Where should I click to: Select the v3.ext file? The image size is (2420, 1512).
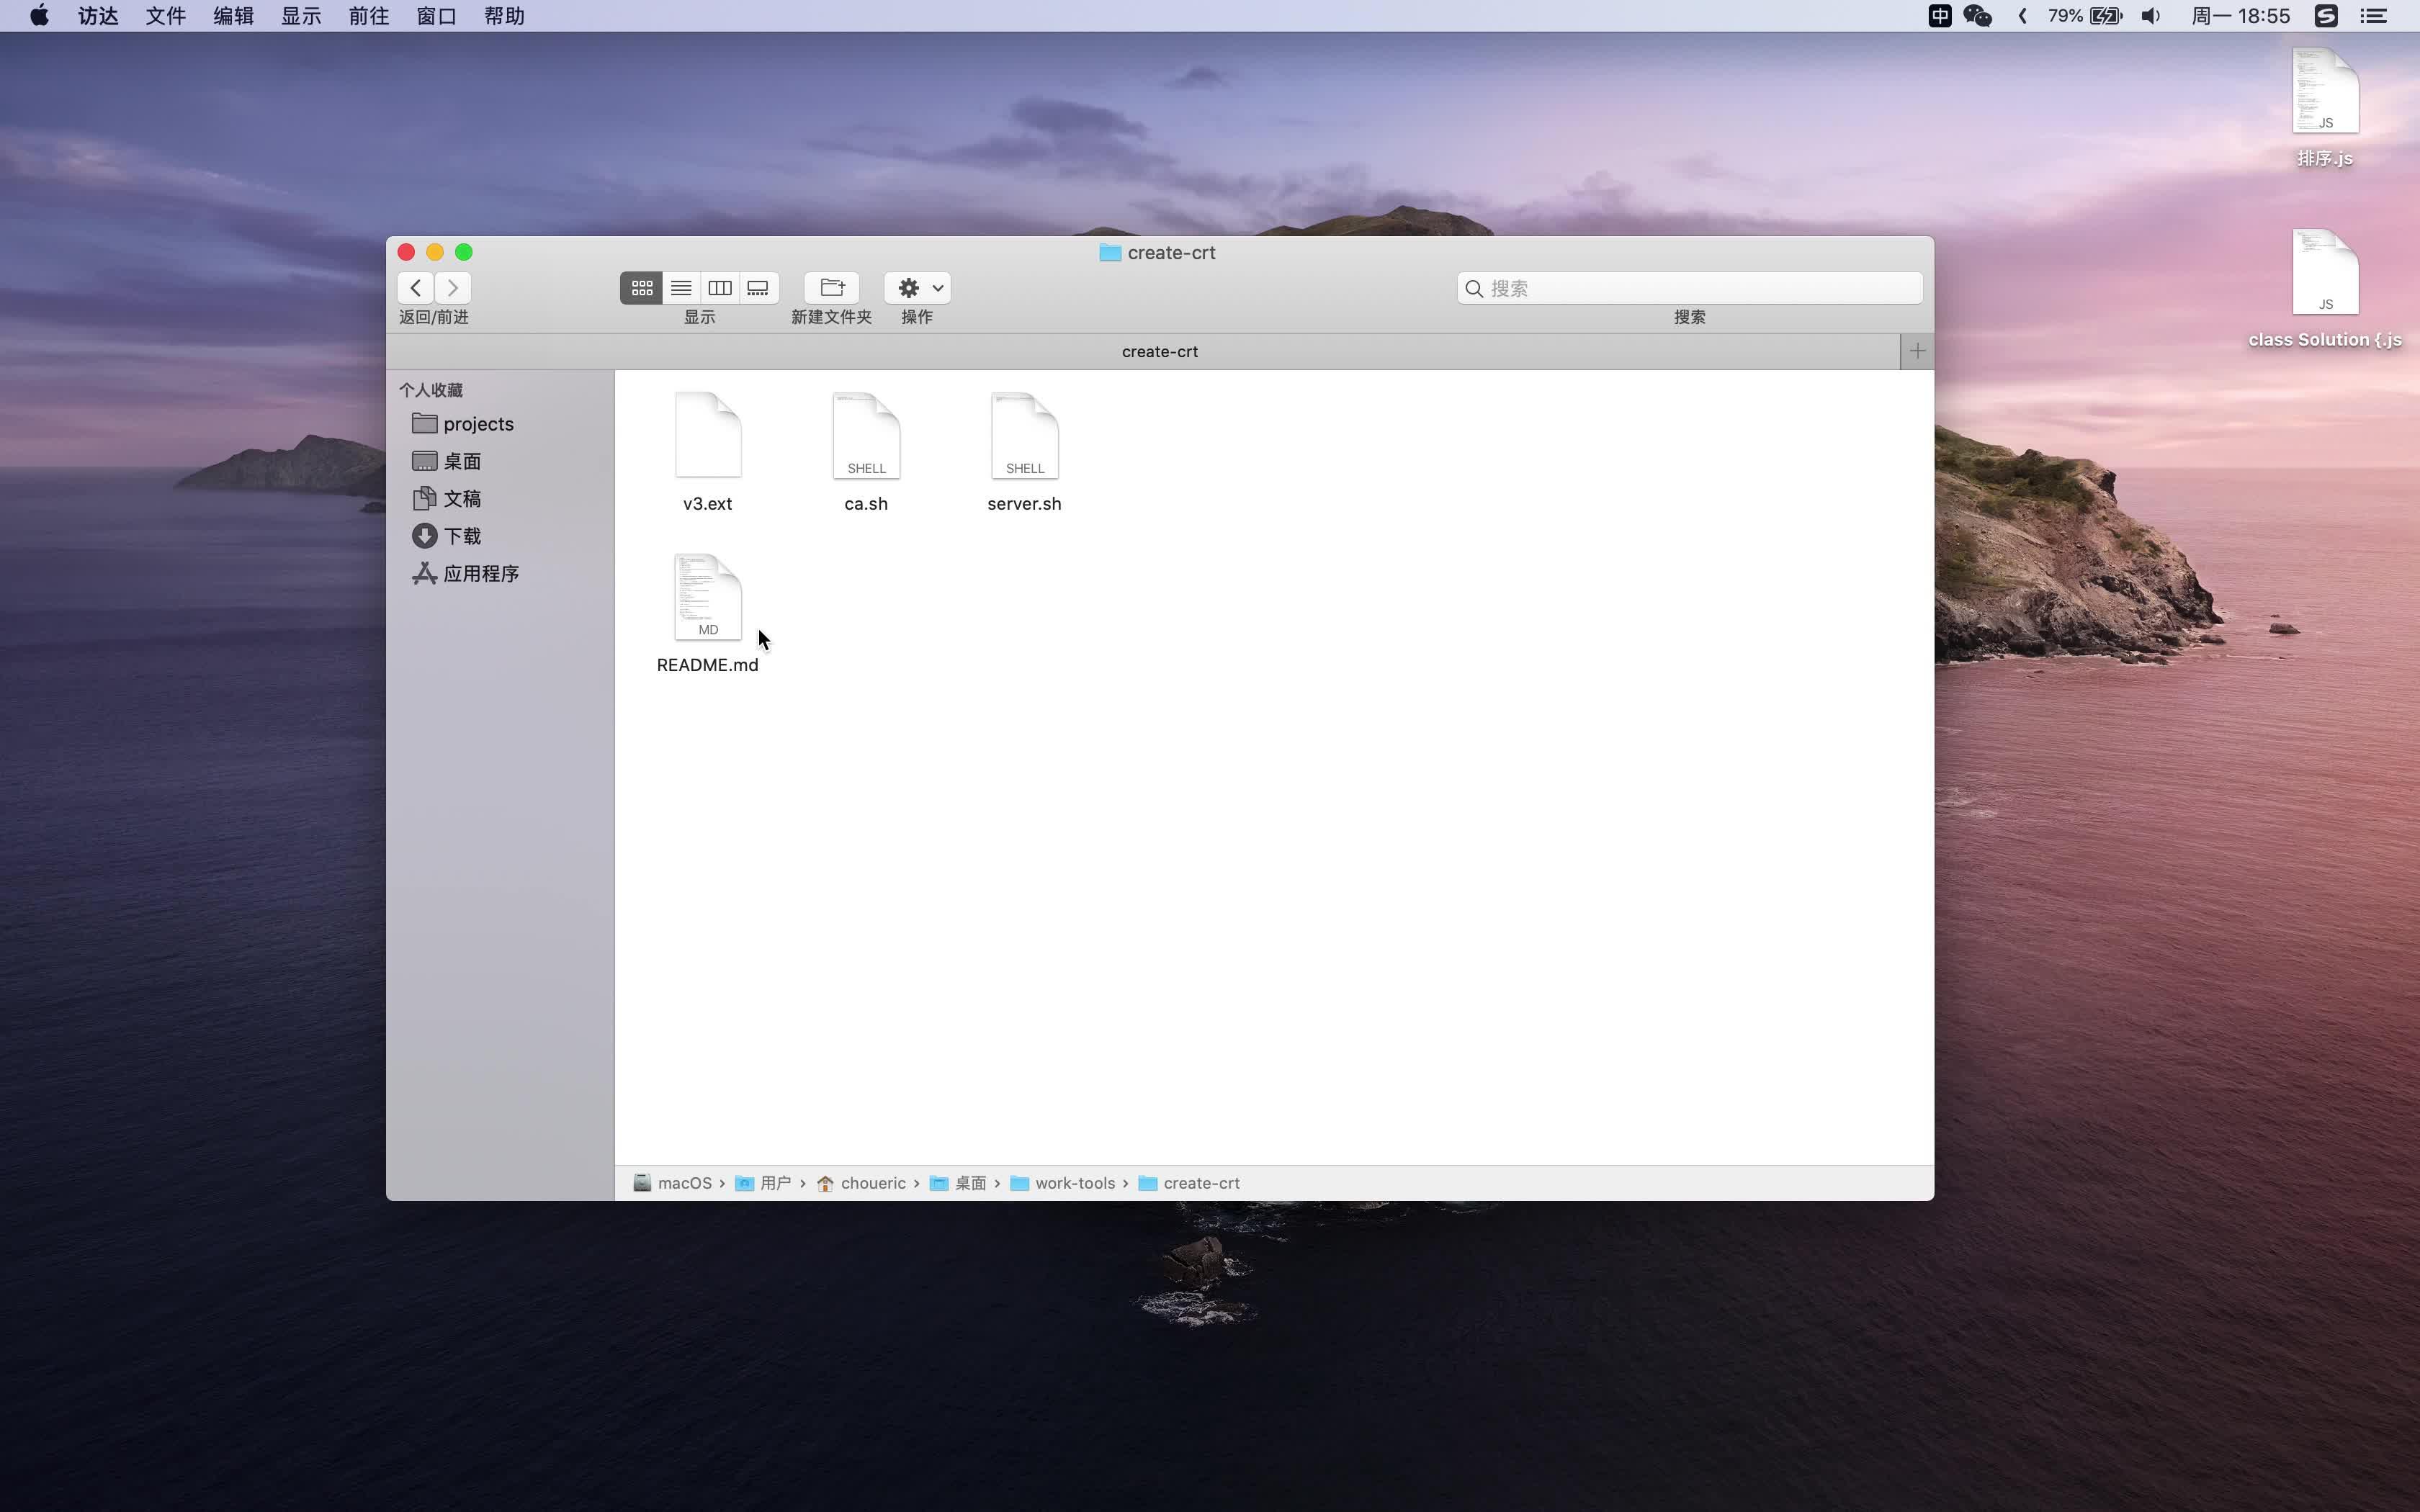pyautogui.click(x=708, y=452)
